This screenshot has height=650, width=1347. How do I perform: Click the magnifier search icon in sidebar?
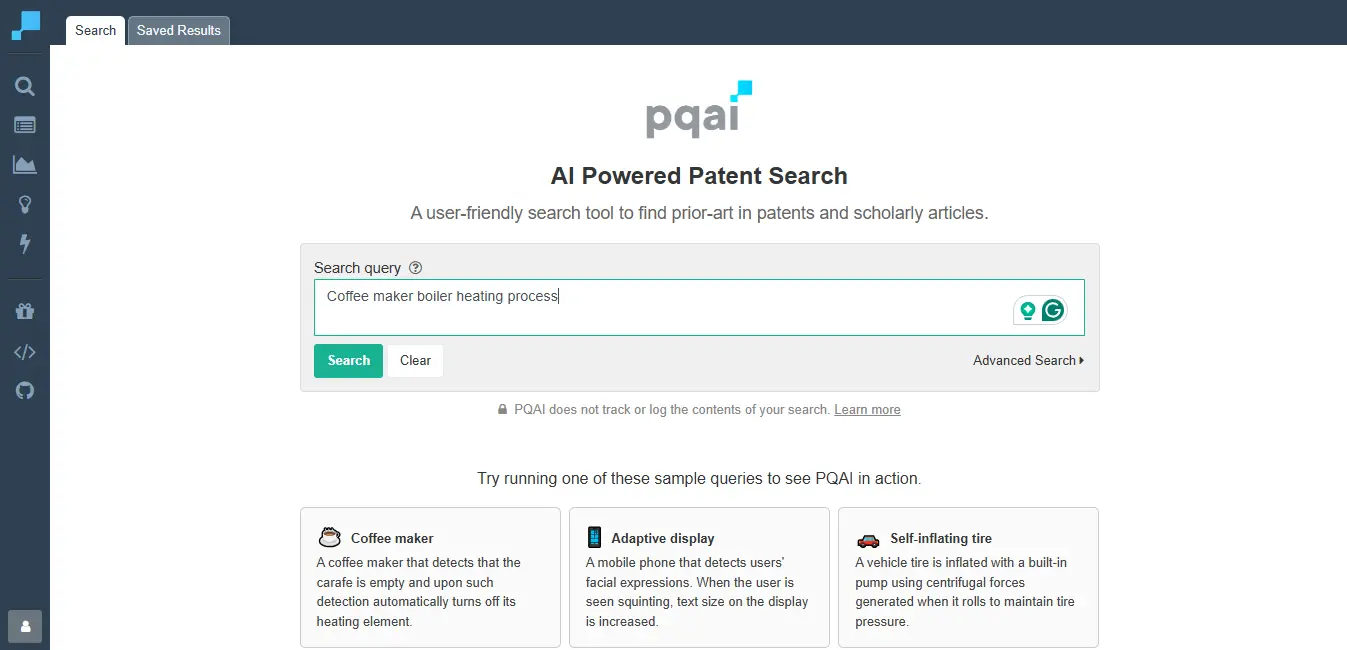(25, 87)
